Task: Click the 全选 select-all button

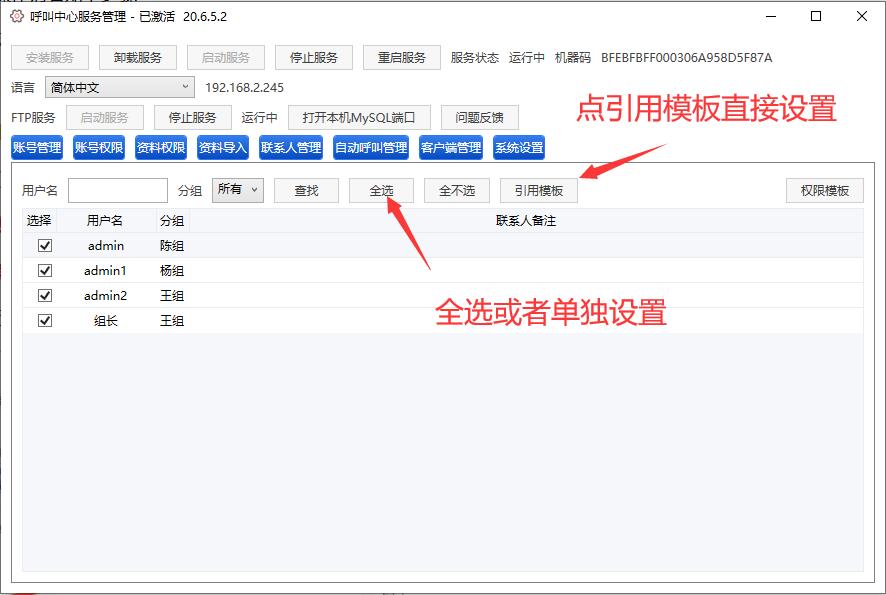Action: (381, 190)
